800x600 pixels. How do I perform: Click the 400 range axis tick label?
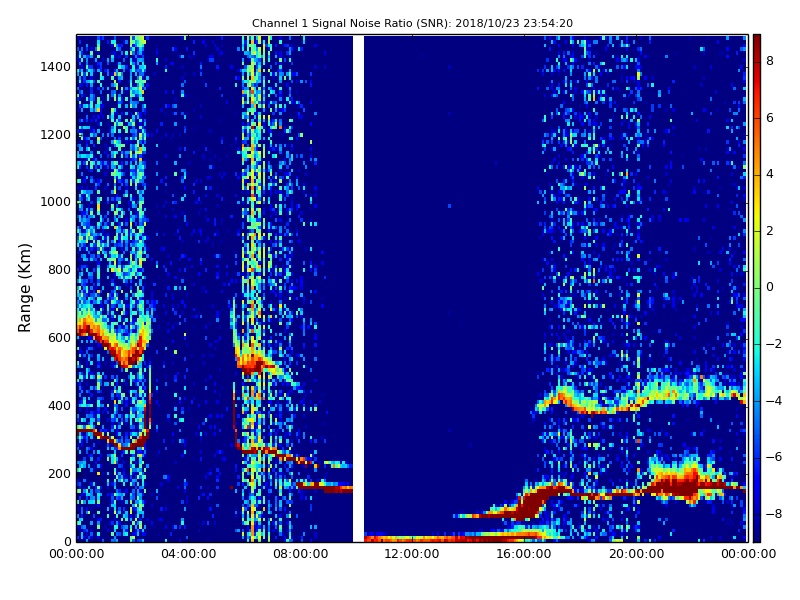(x=59, y=406)
